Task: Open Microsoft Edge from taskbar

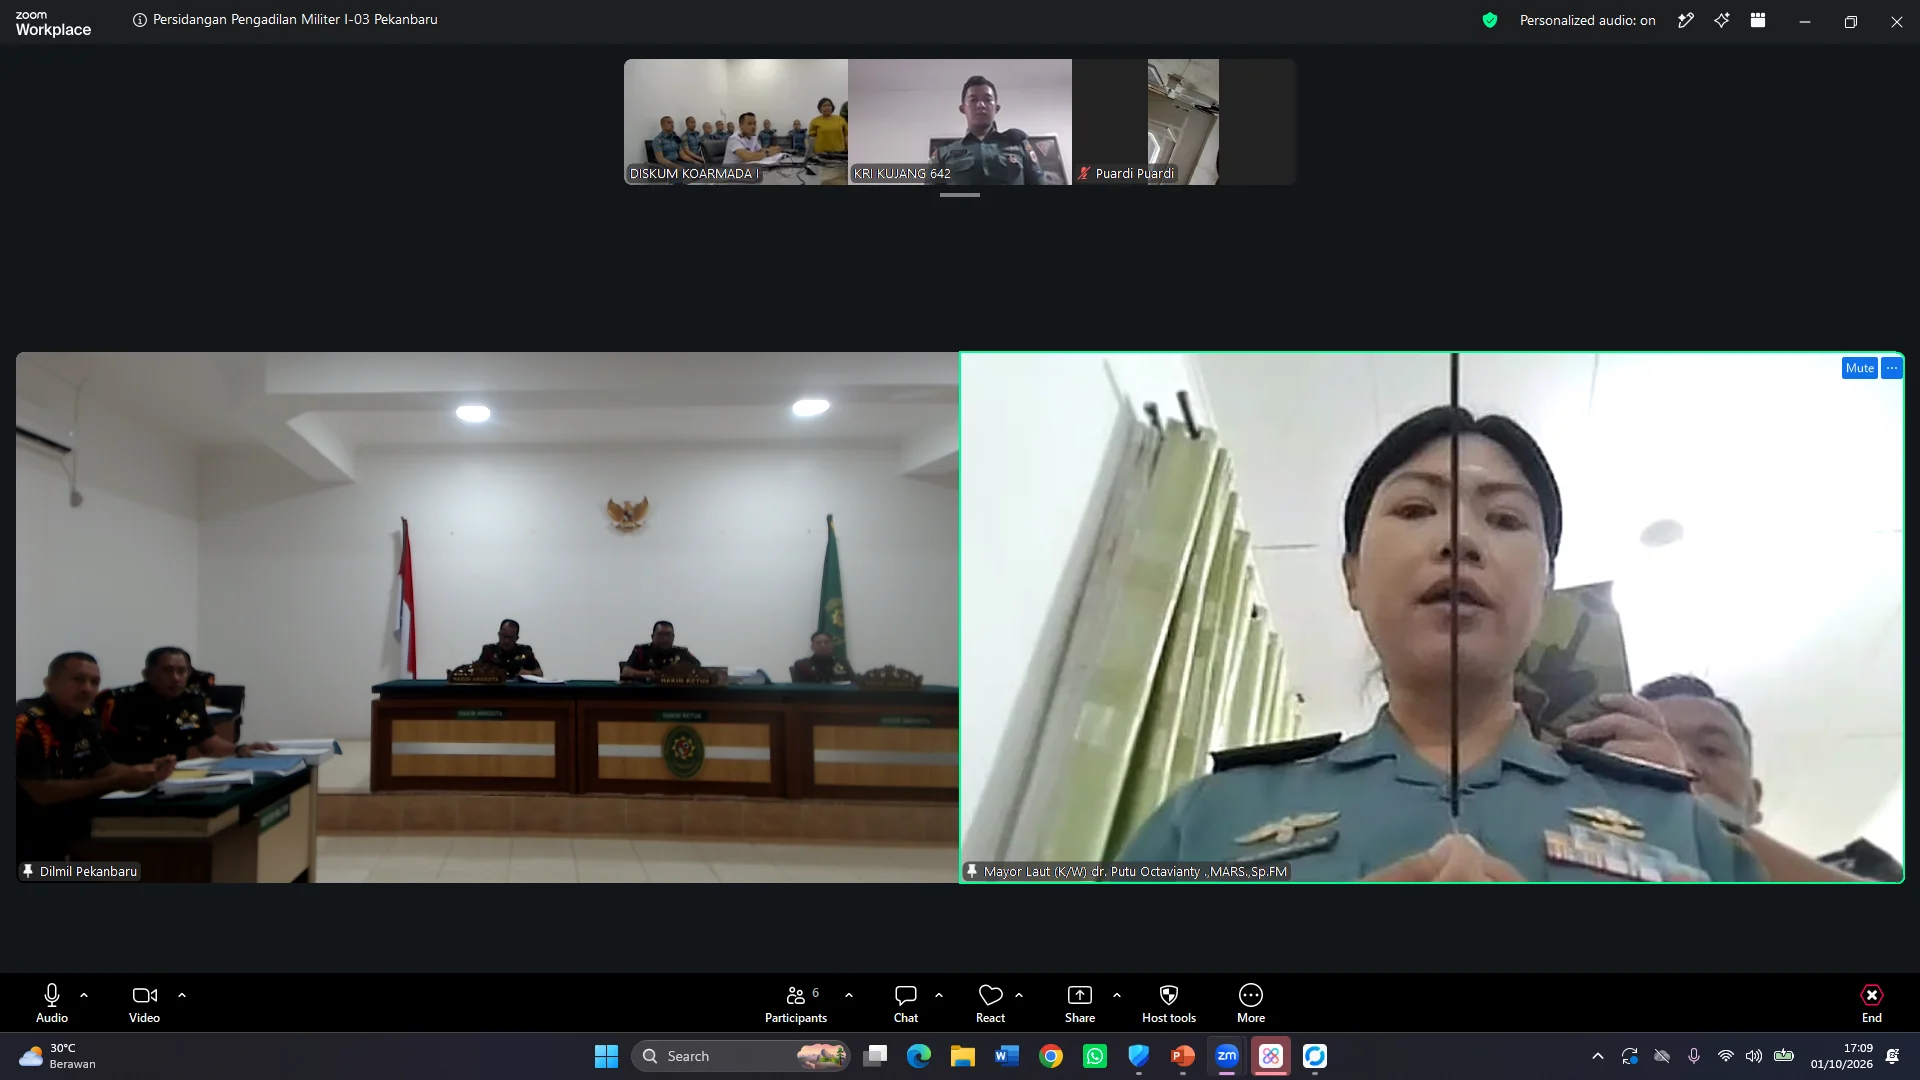Action: pyautogui.click(x=919, y=1056)
